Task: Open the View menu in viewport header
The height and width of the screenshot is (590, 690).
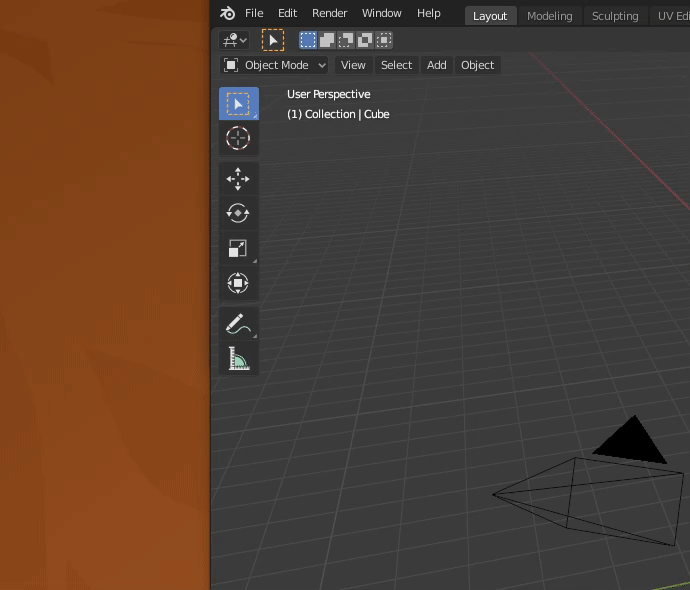Action: pos(353,65)
